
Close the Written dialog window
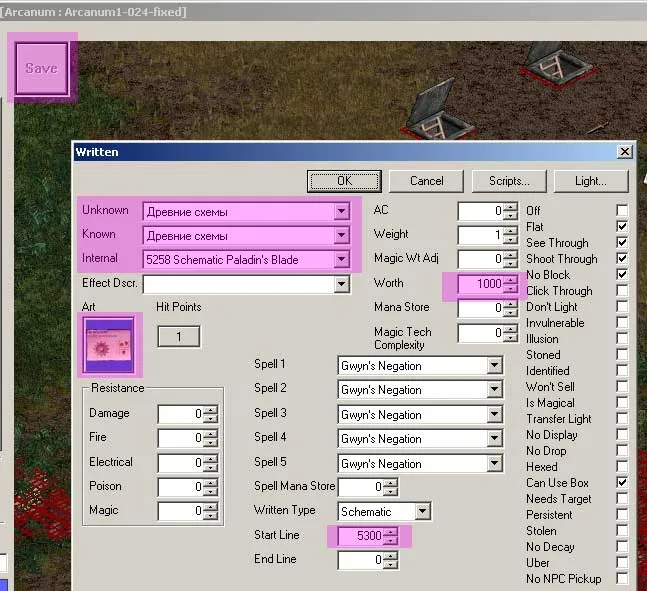(624, 152)
